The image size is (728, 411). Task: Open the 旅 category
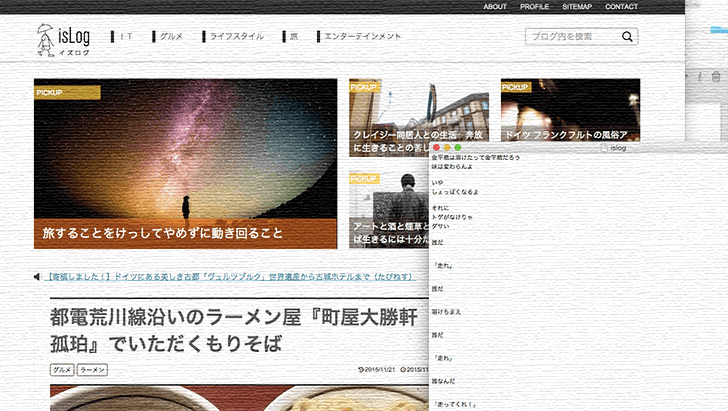[x=290, y=36]
